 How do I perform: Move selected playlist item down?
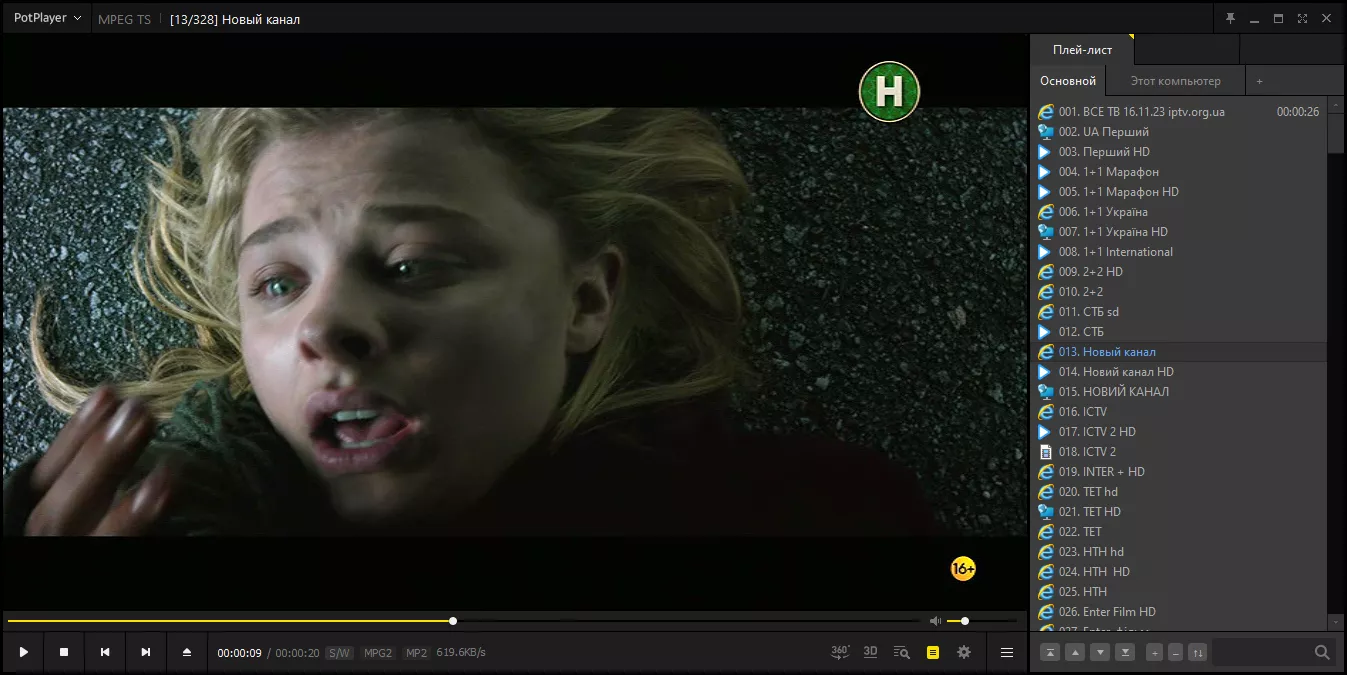tap(1100, 652)
